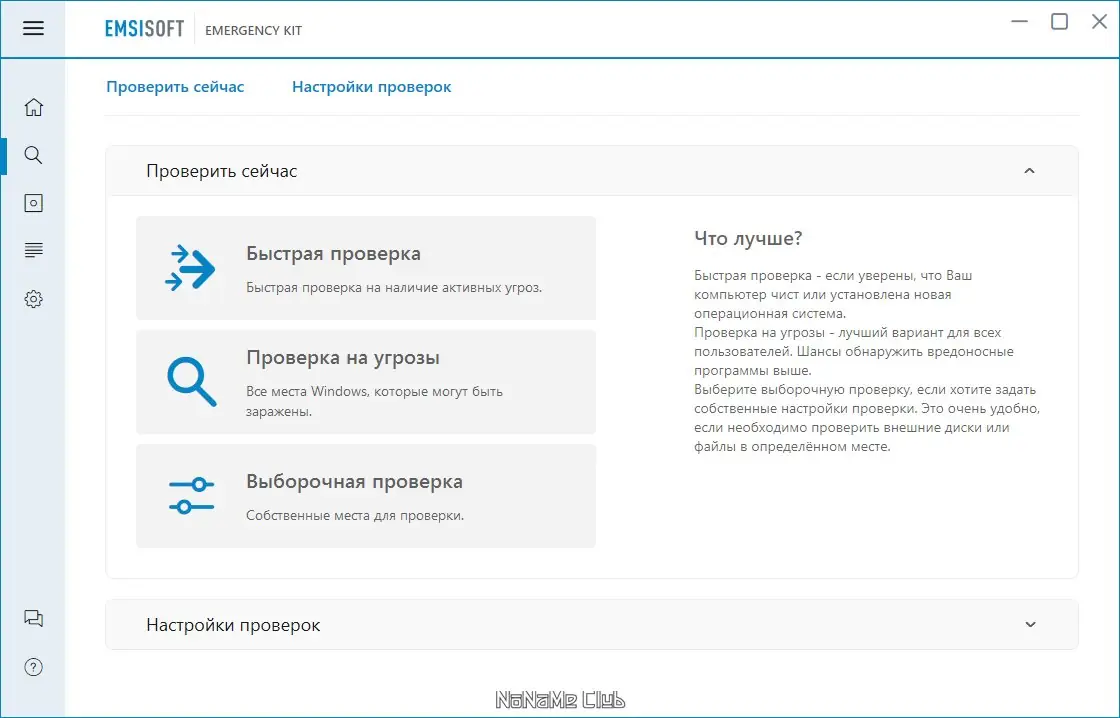Click the custom scan sliders icon

pyautogui.click(x=191, y=496)
